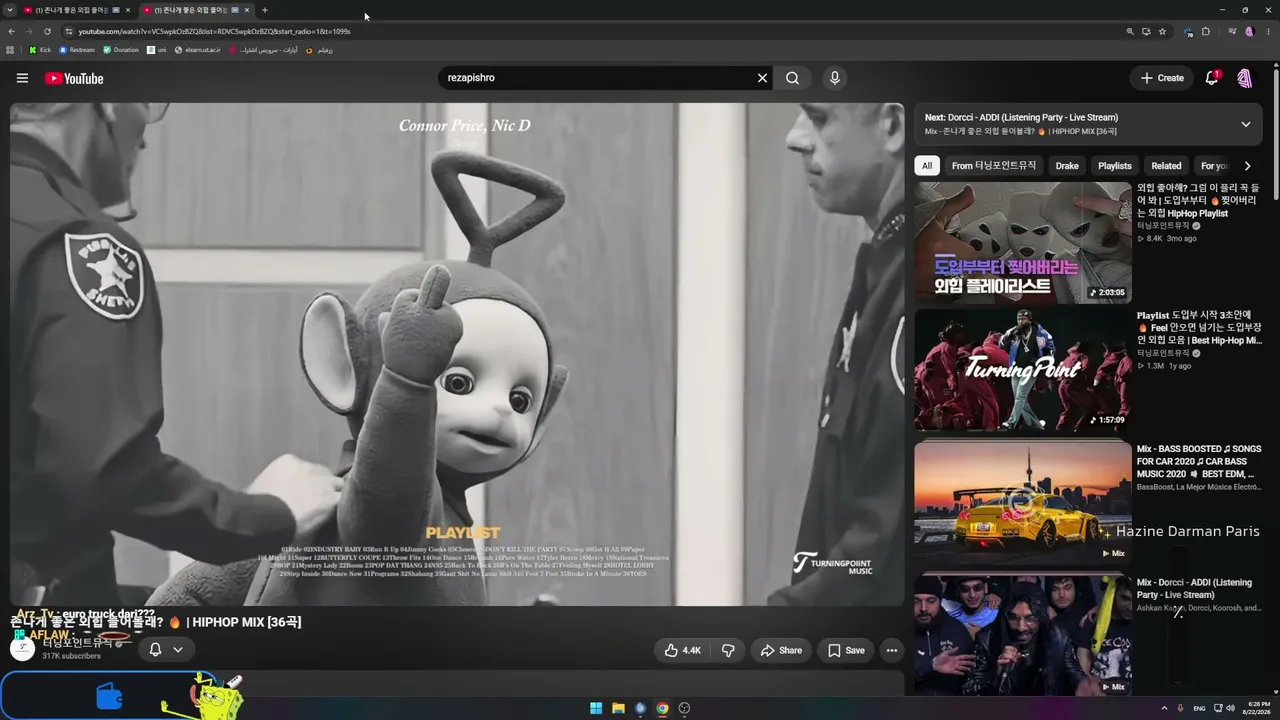Switch input language via ENG indicator

coord(1199,708)
